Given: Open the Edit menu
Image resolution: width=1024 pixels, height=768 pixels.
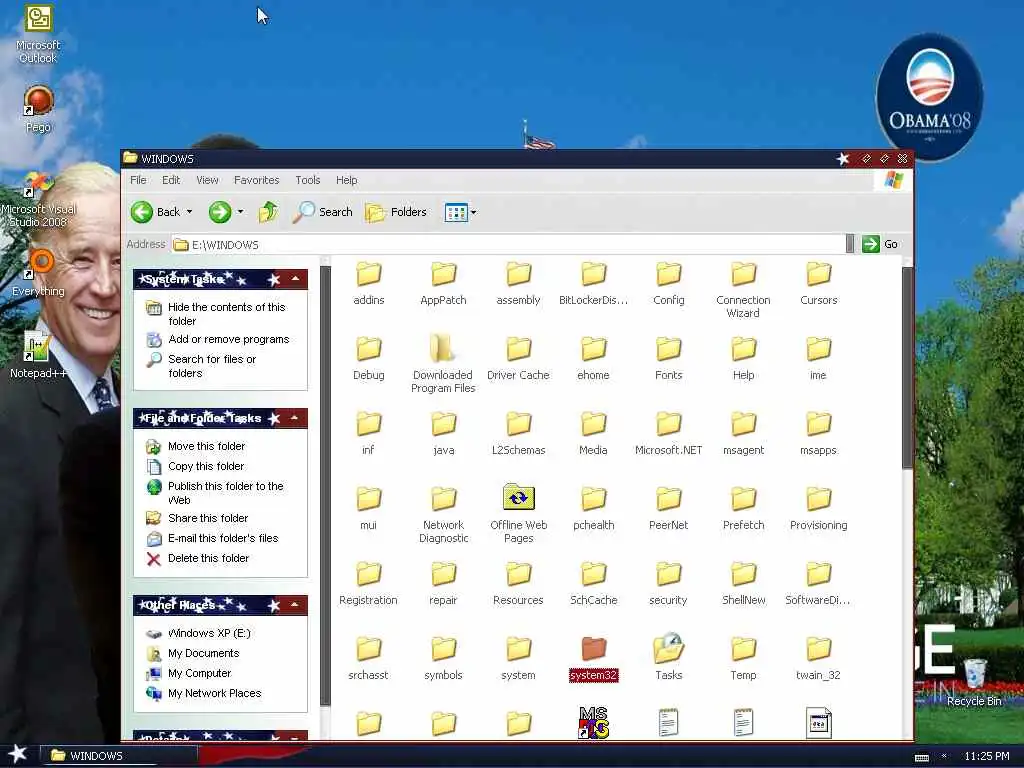Looking at the screenshot, I should pyautogui.click(x=171, y=180).
